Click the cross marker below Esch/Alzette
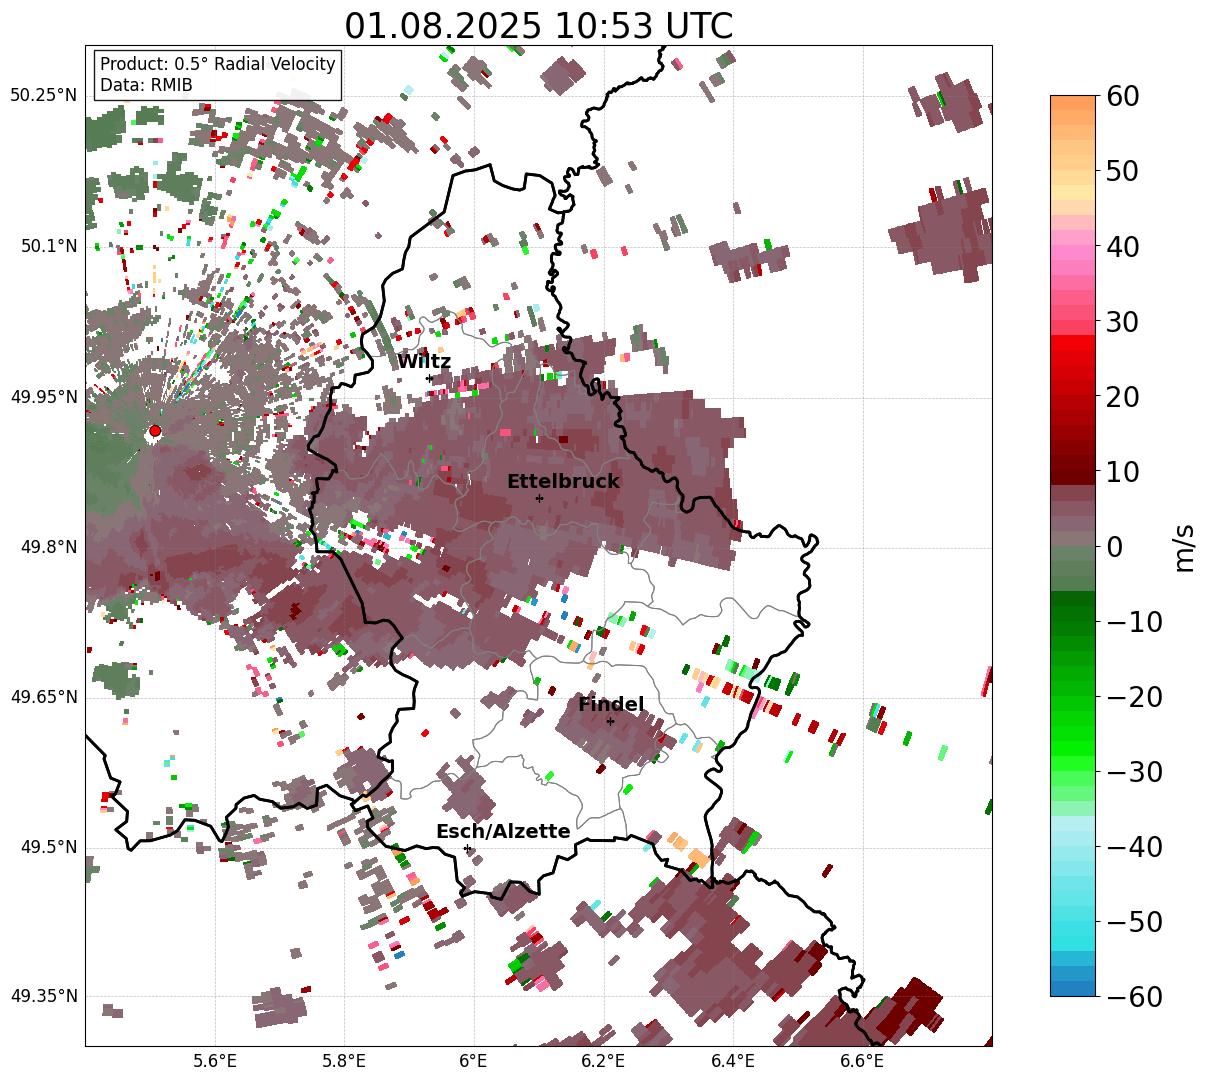The height and width of the screenshot is (1081, 1207). click(x=467, y=848)
